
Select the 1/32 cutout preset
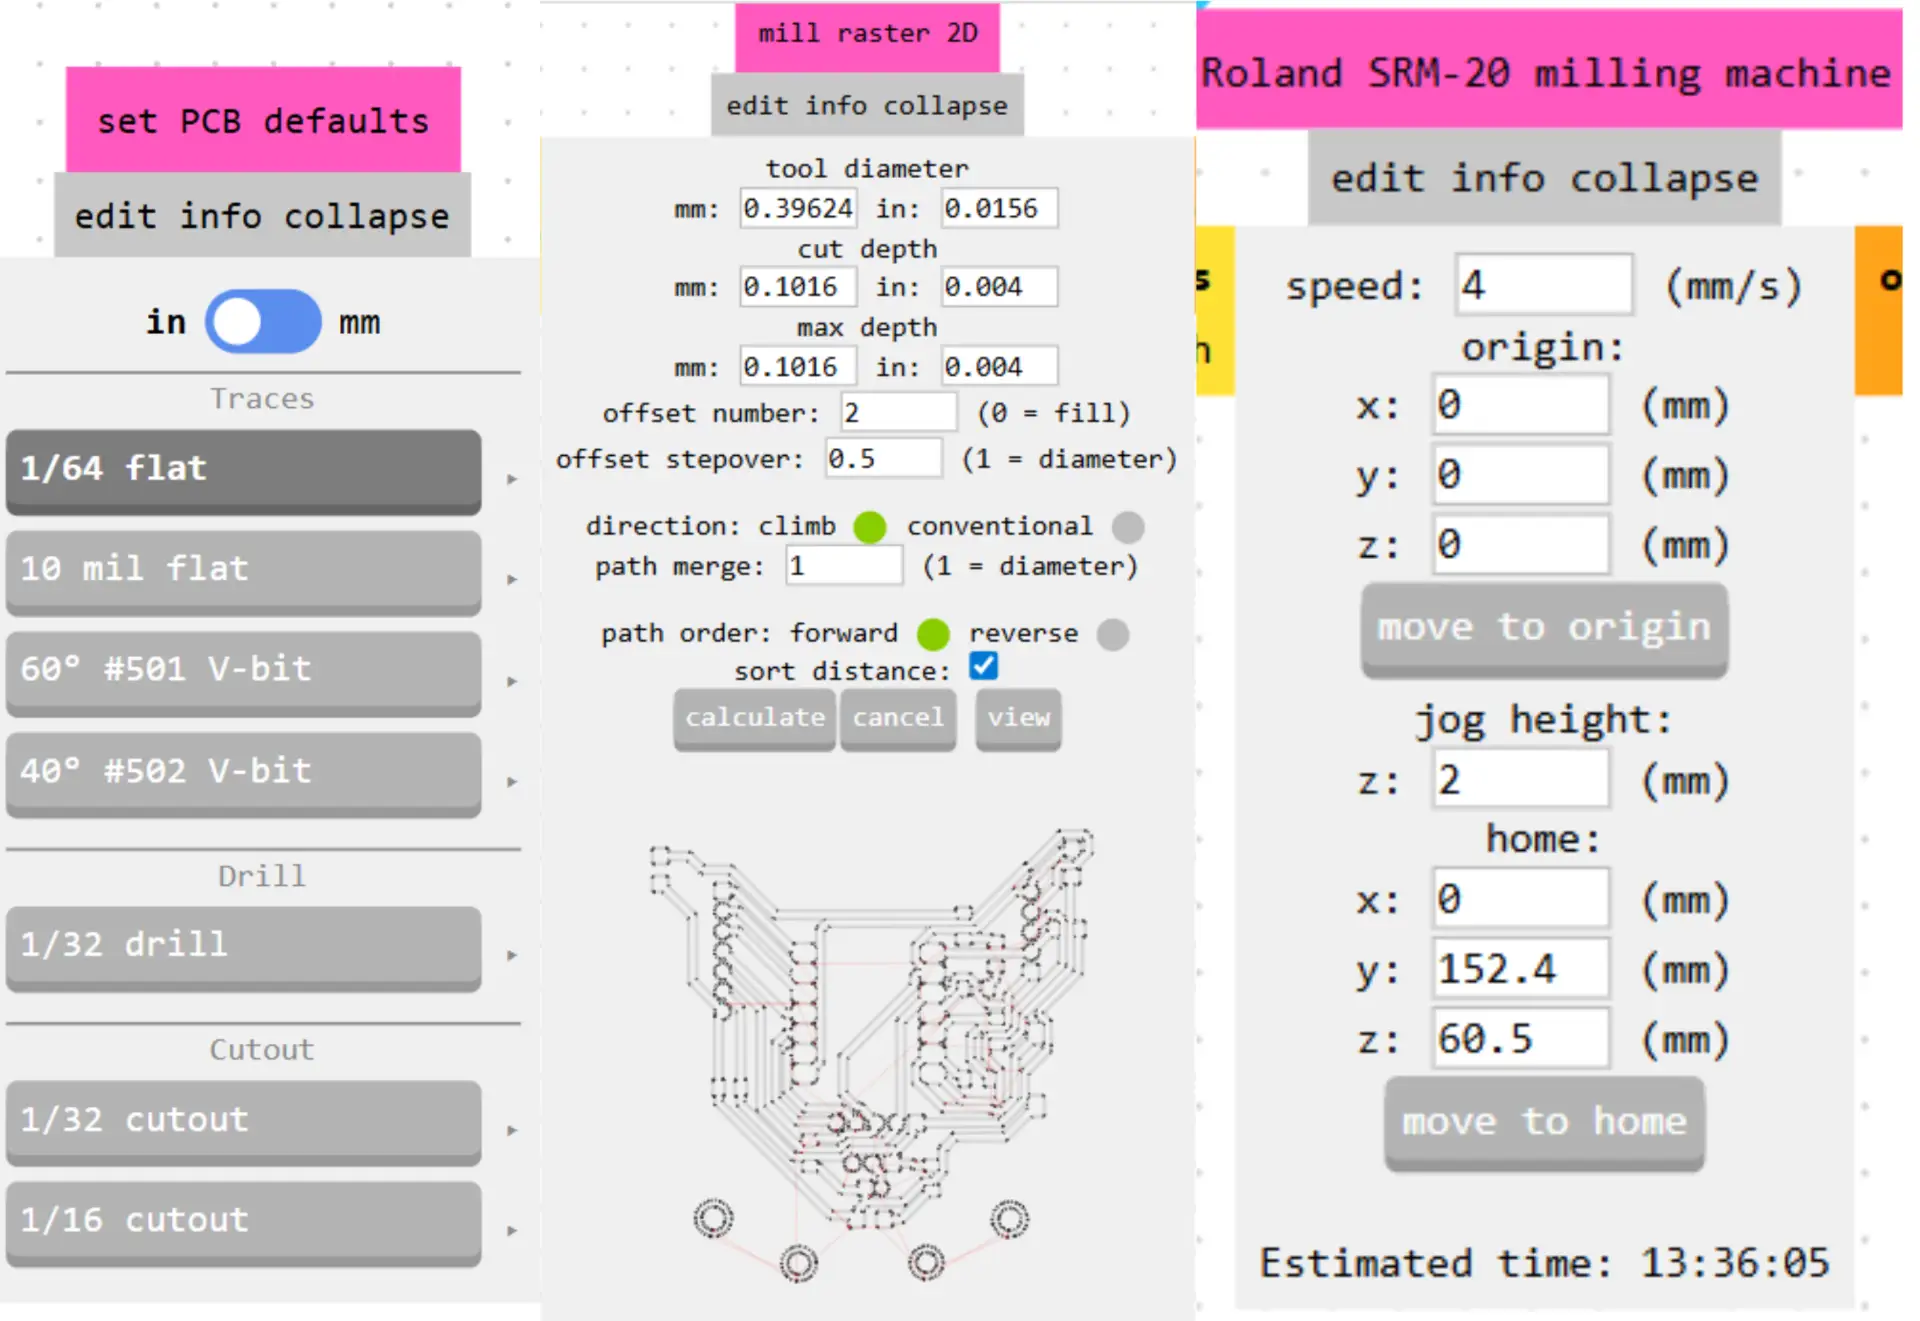(243, 1120)
